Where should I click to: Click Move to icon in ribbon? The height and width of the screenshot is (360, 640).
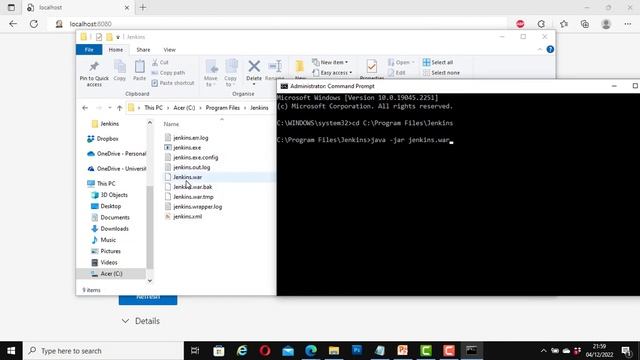(x=211, y=73)
